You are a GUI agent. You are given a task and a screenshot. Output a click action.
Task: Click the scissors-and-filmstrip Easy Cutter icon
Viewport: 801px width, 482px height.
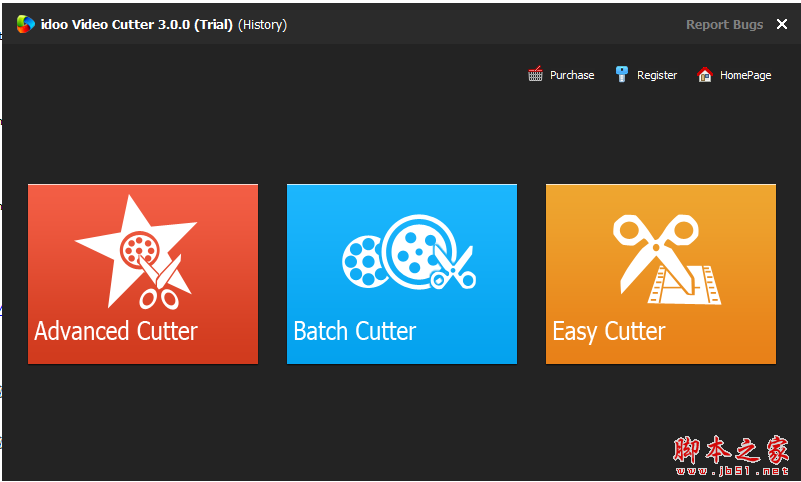[x=666, y=259]
